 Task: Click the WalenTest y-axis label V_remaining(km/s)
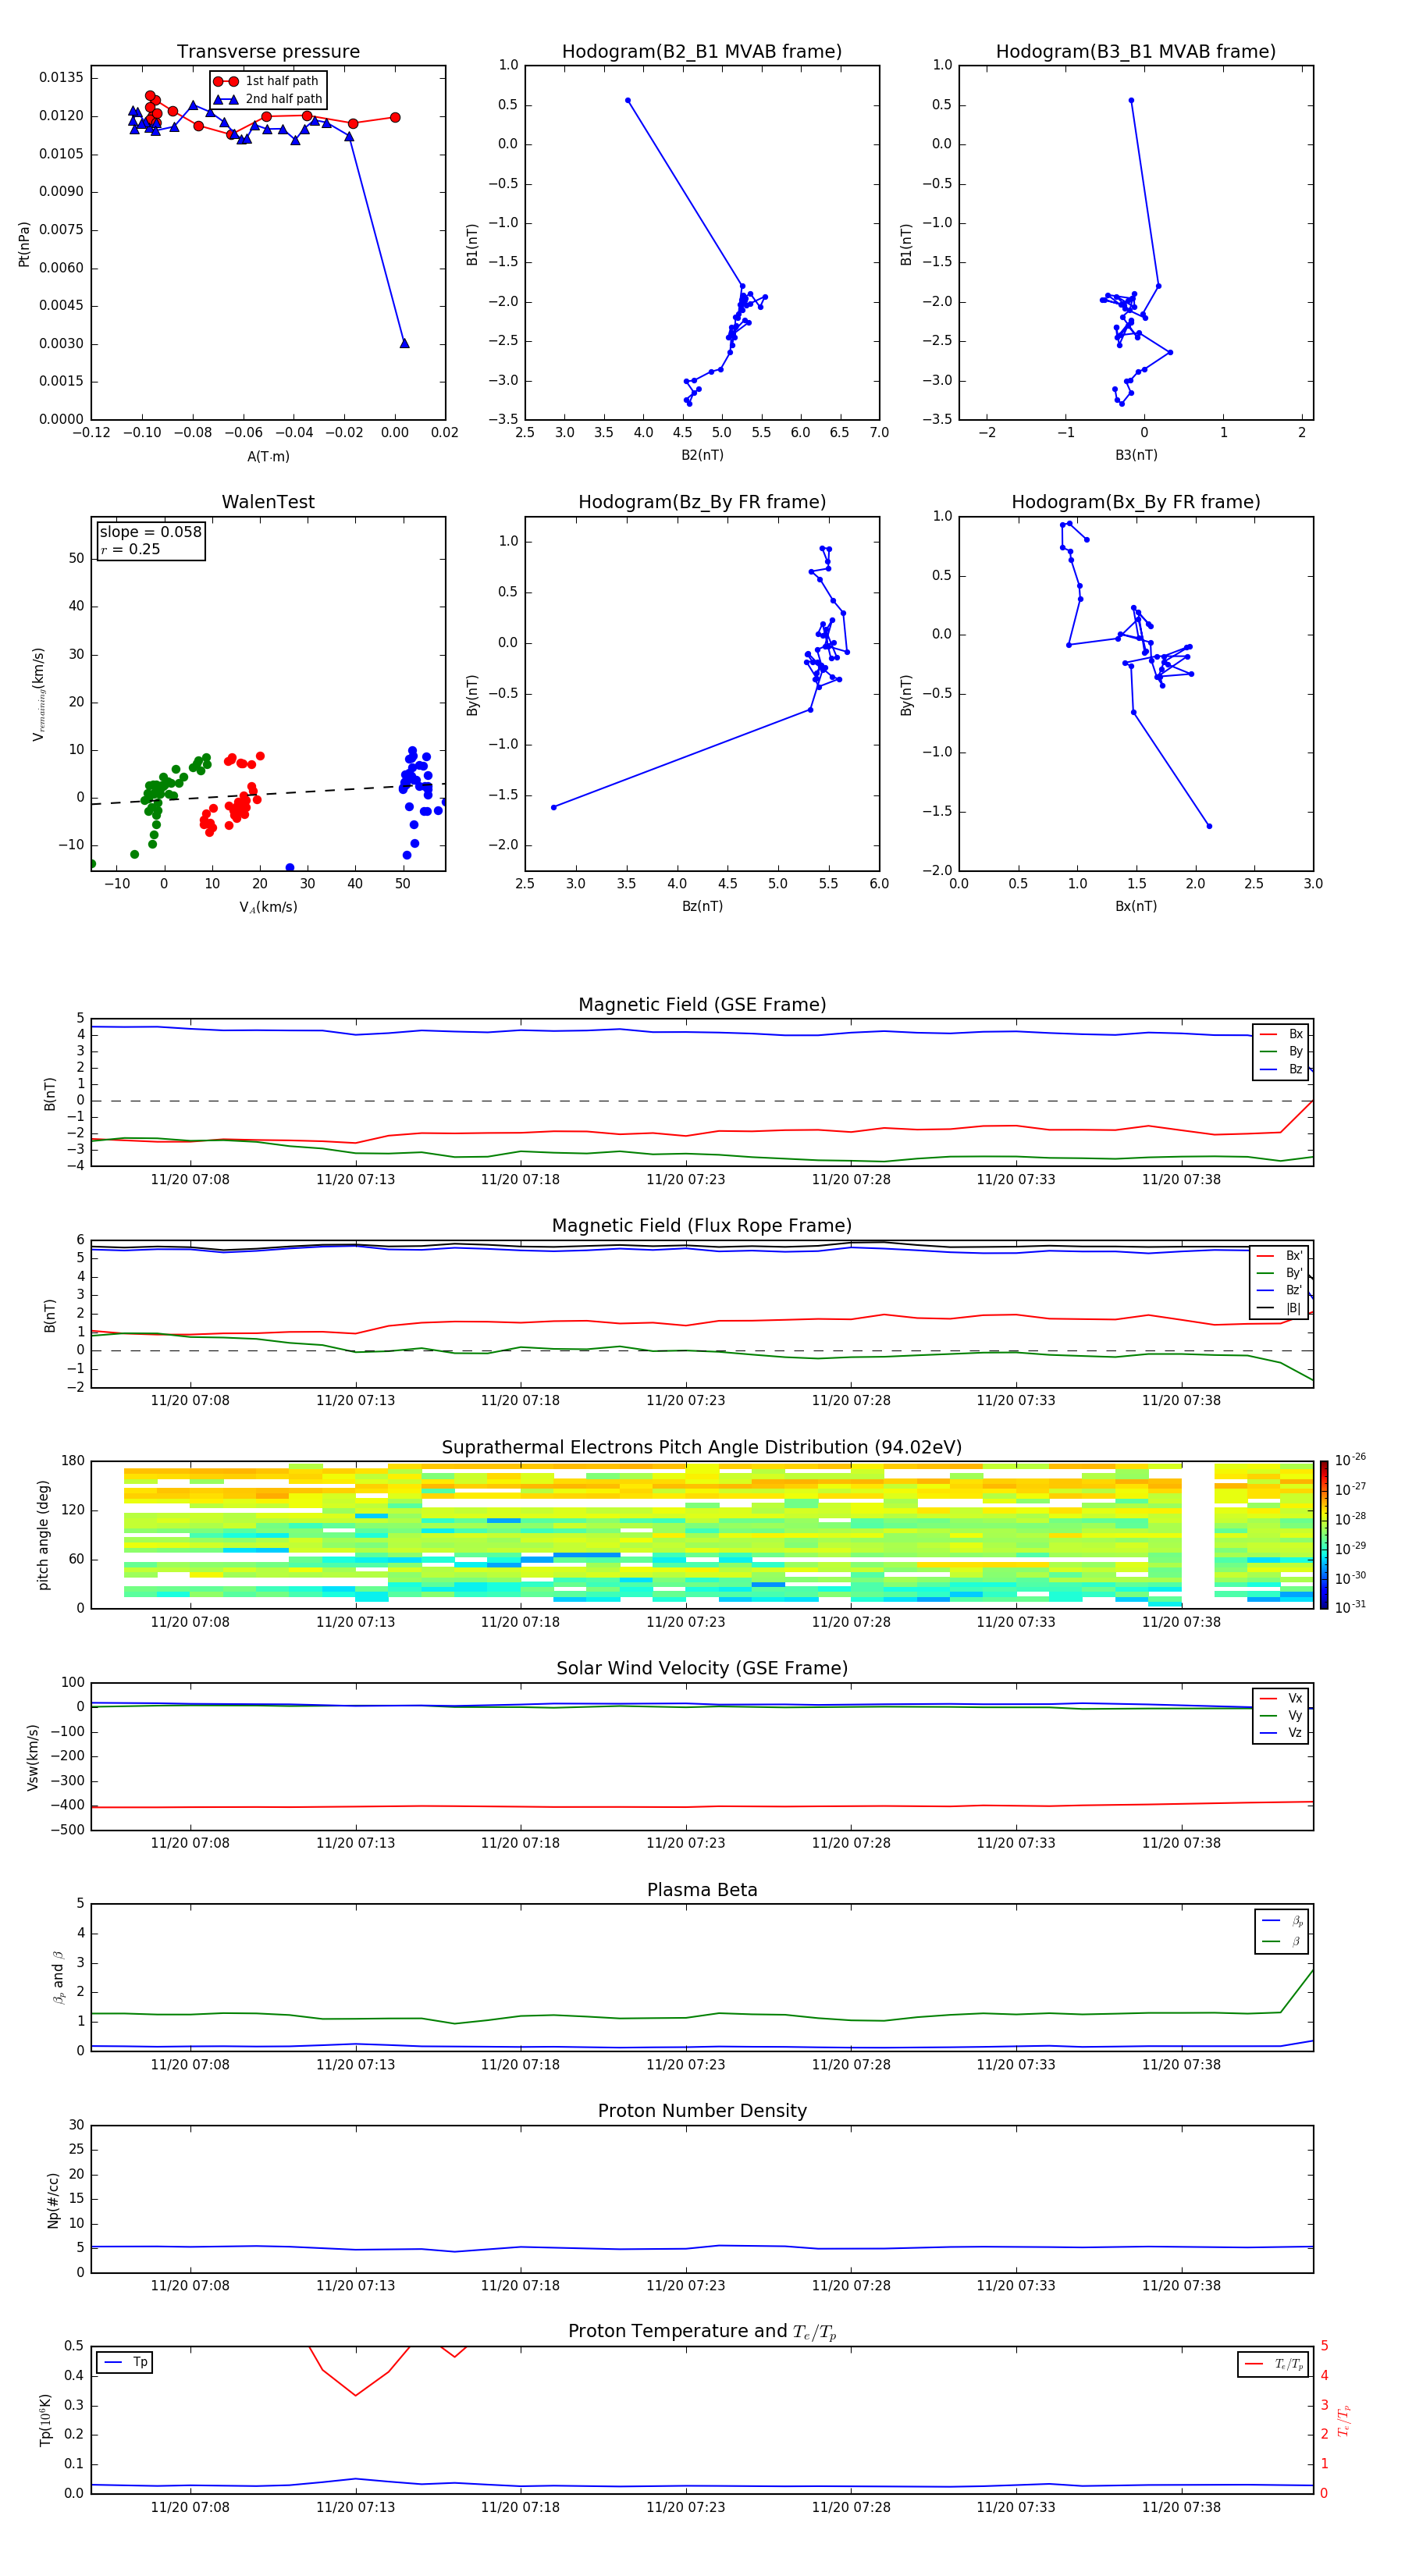(x=38, y=694)
